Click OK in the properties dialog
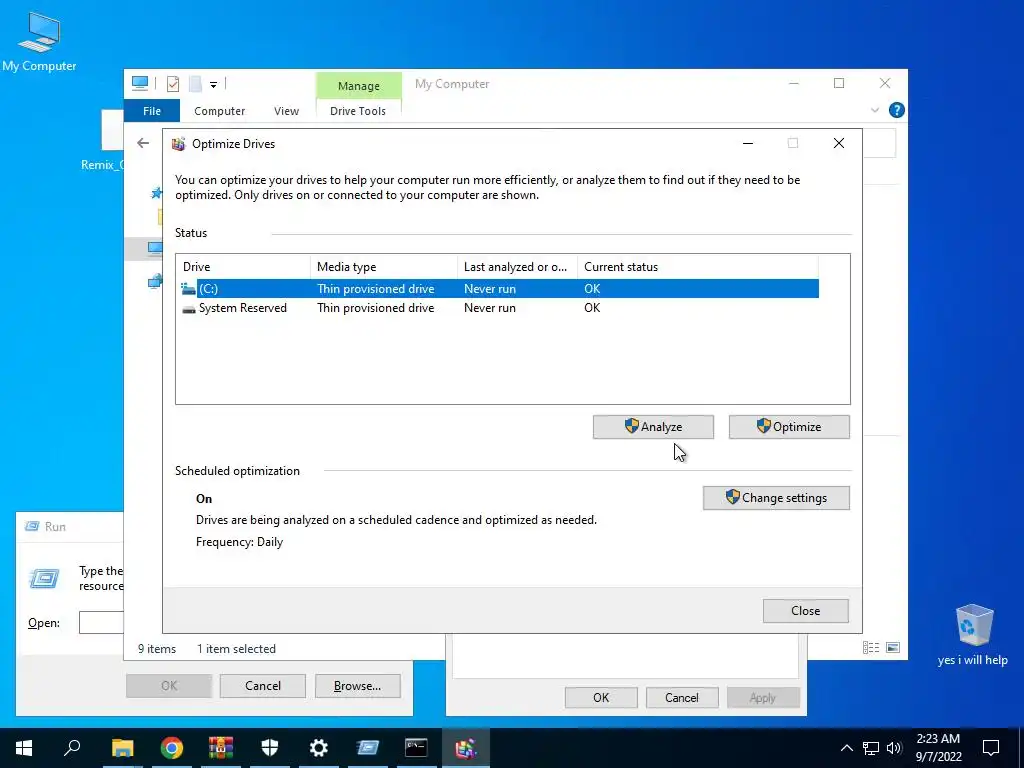This screenshot has width=1024, height=768. click(x=601, y=697)
